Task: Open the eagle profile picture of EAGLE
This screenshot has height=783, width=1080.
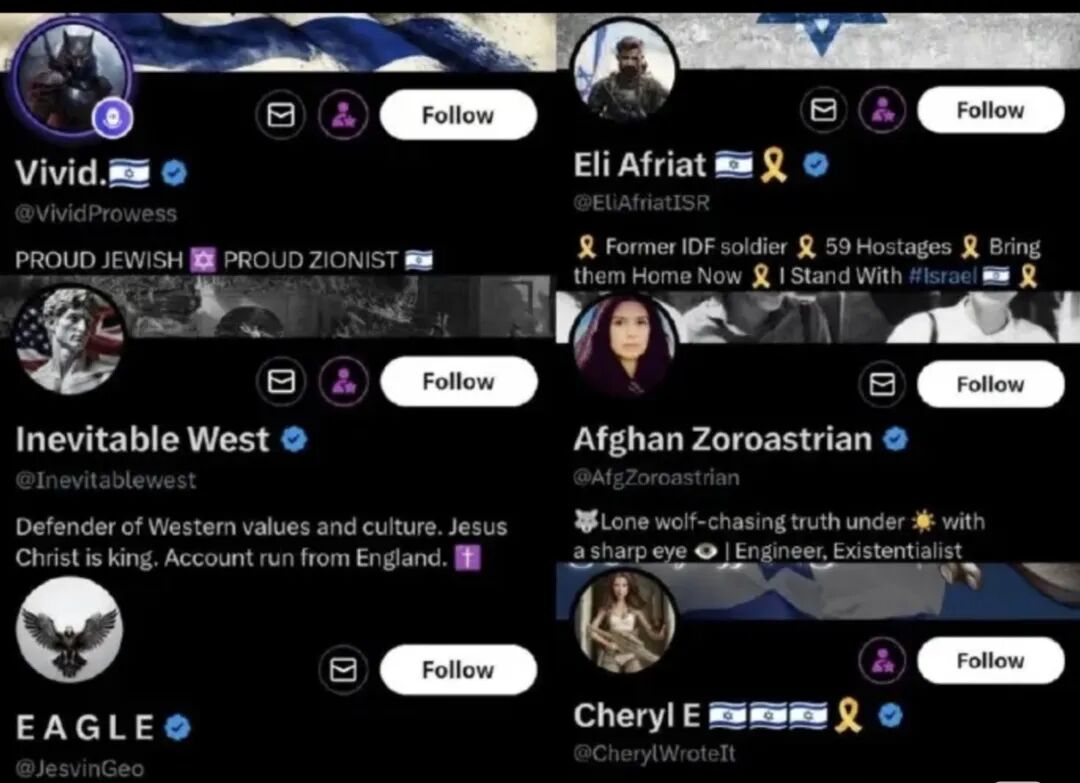Action: click(69, 629)
